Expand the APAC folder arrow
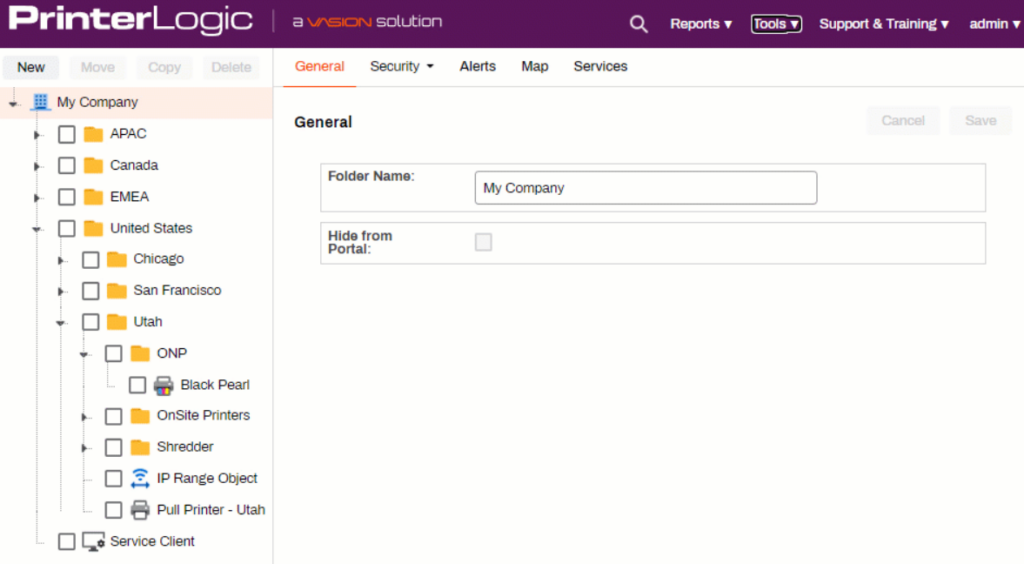This screenshot has width=1024, height=564. pyautogui.click(x=37, y=135)
